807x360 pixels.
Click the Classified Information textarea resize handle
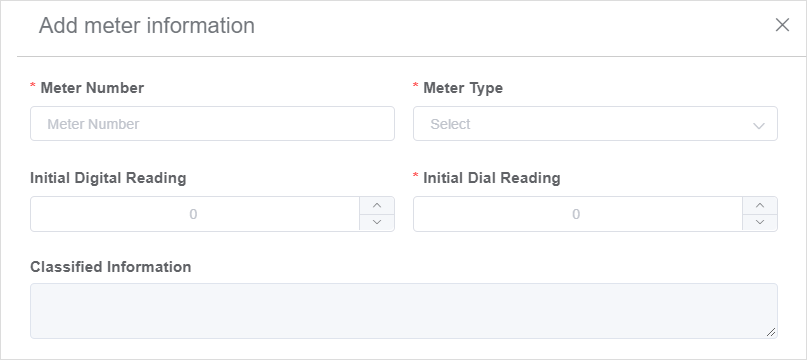tap(771, 332)
